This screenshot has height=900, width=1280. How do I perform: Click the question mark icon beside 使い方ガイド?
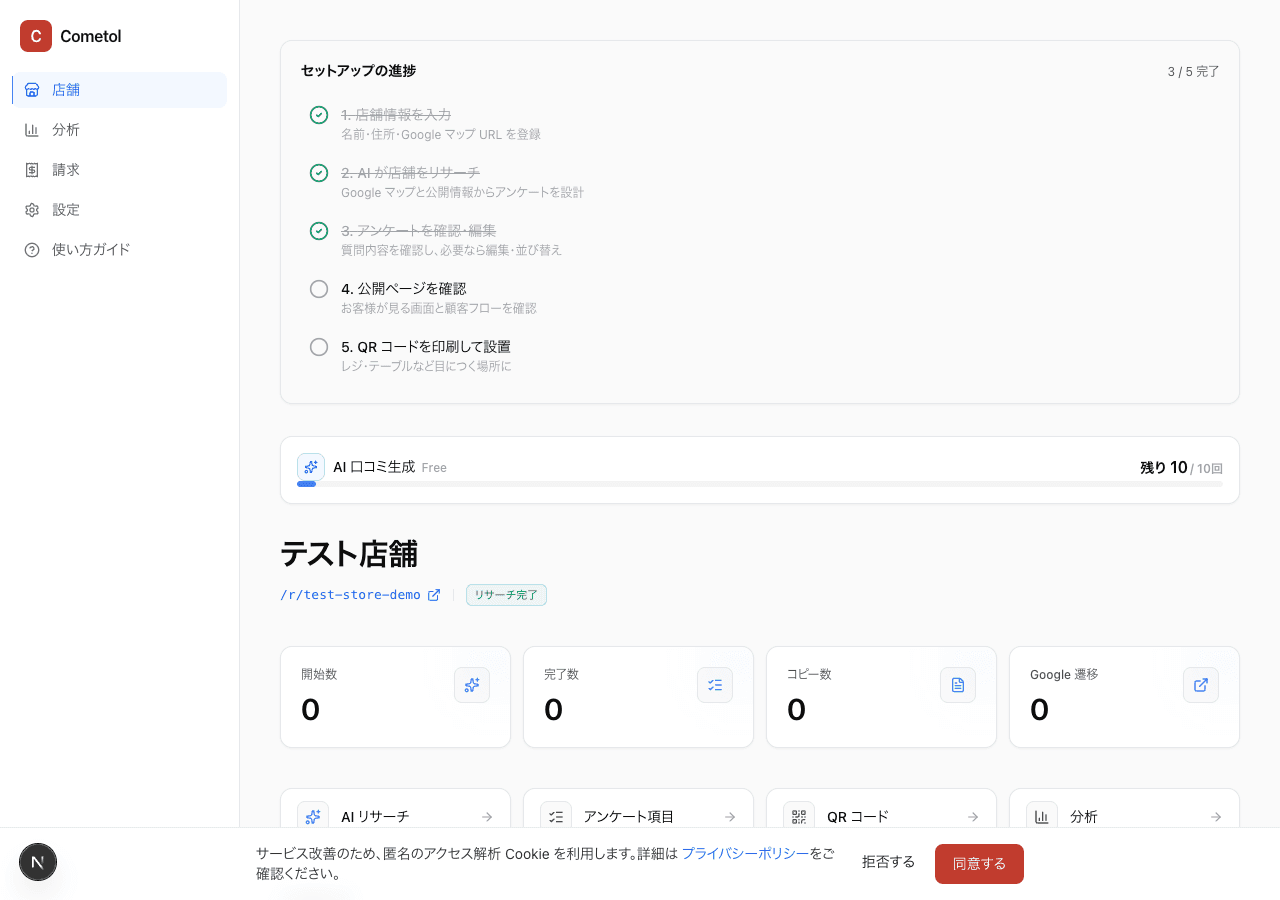click(32, 250)
